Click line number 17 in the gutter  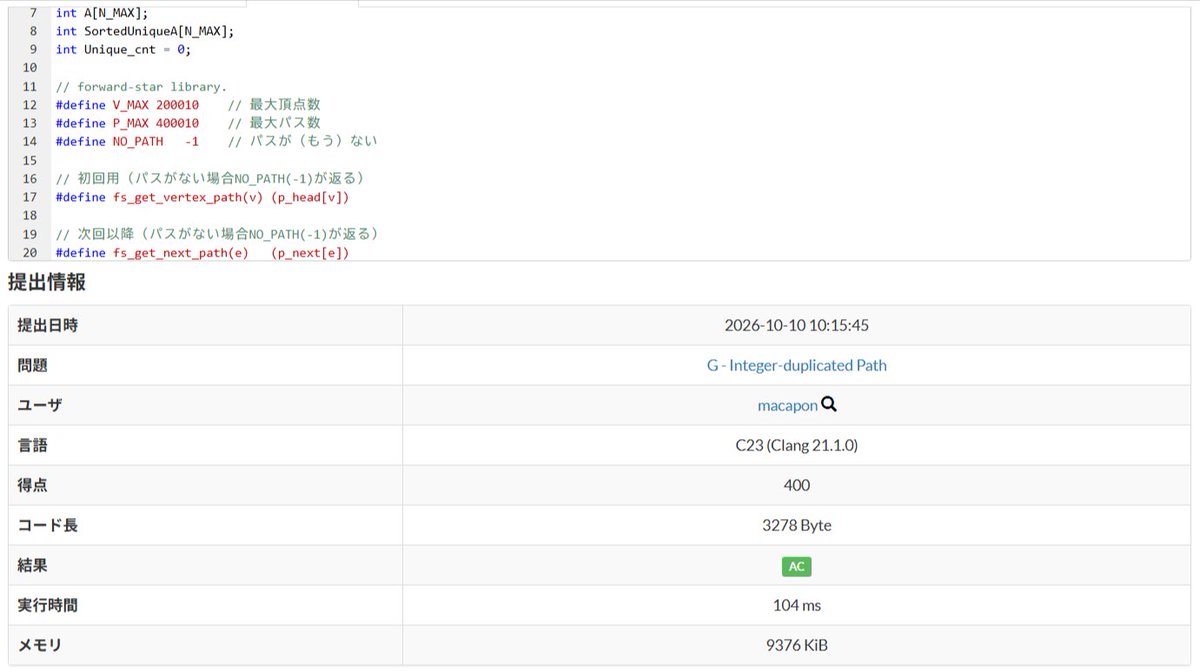[29, 197]
